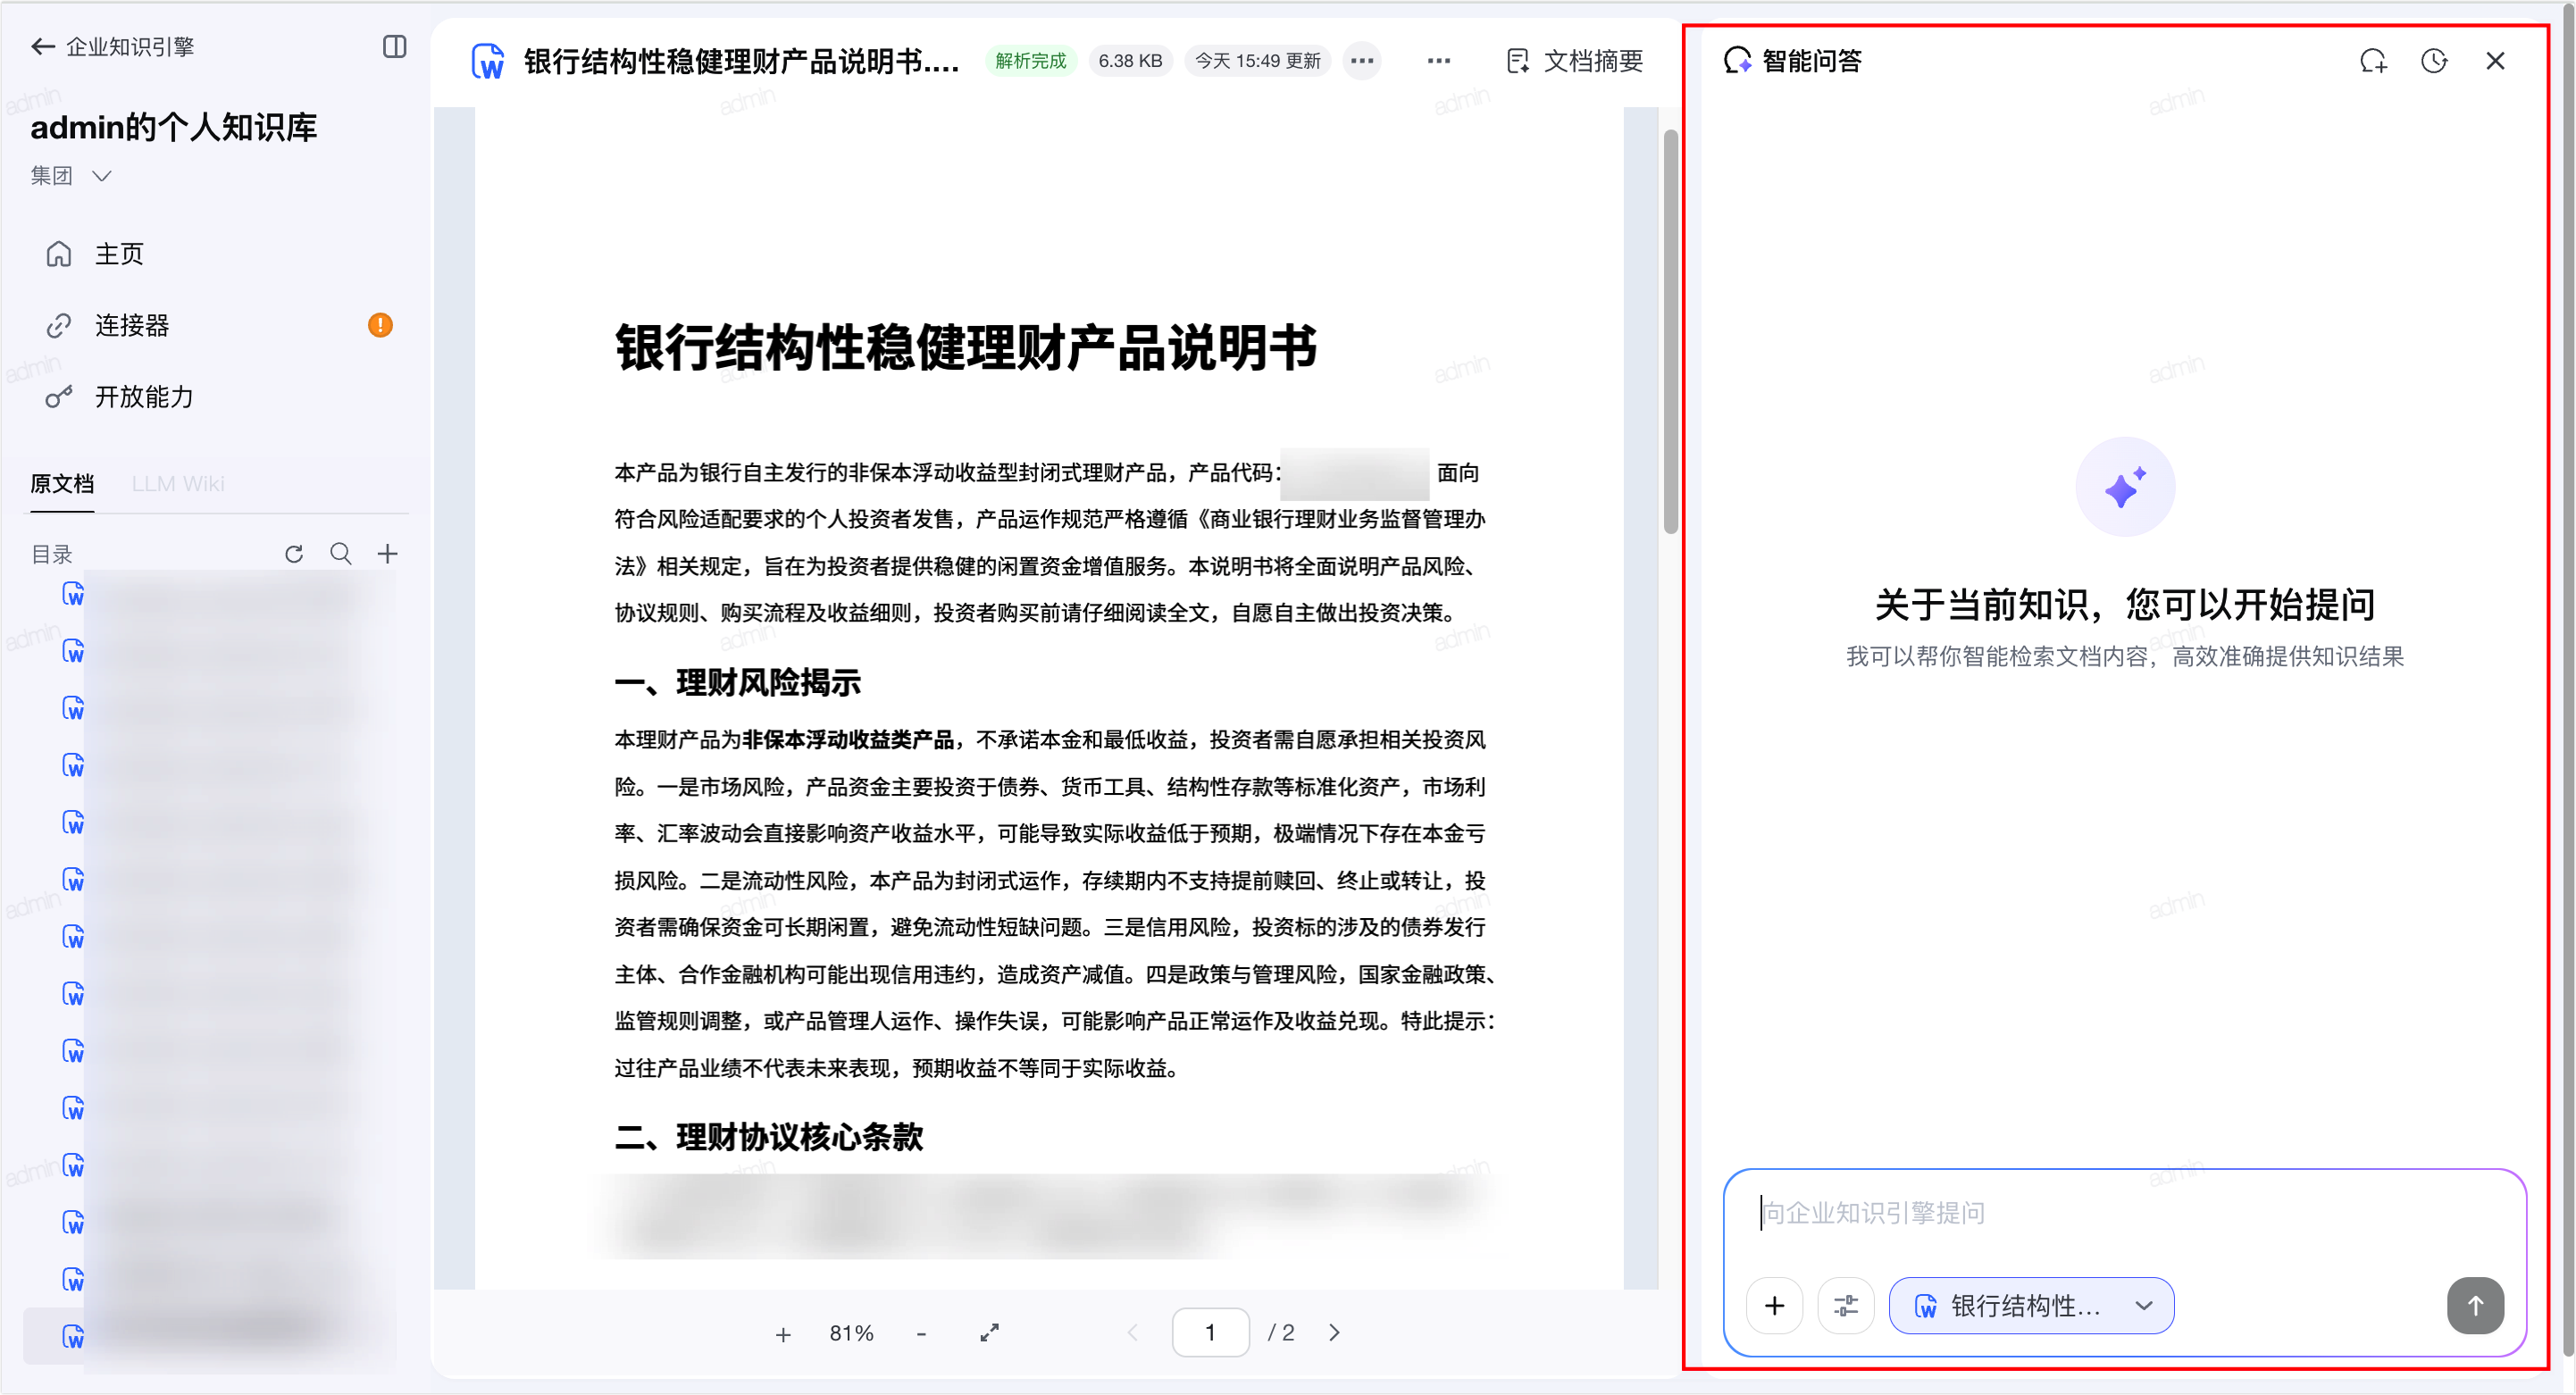Open the more menu beside the update time

[x=1362, y=61]
